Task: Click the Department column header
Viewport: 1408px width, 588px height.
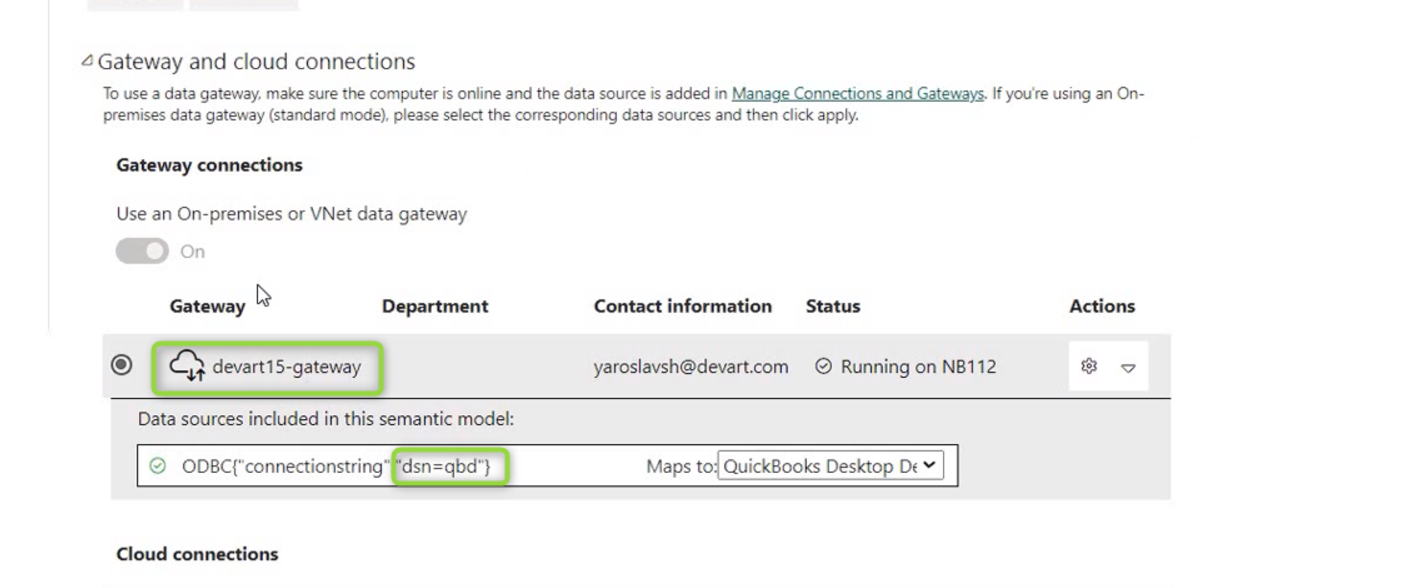Action: tap(435, 307)
